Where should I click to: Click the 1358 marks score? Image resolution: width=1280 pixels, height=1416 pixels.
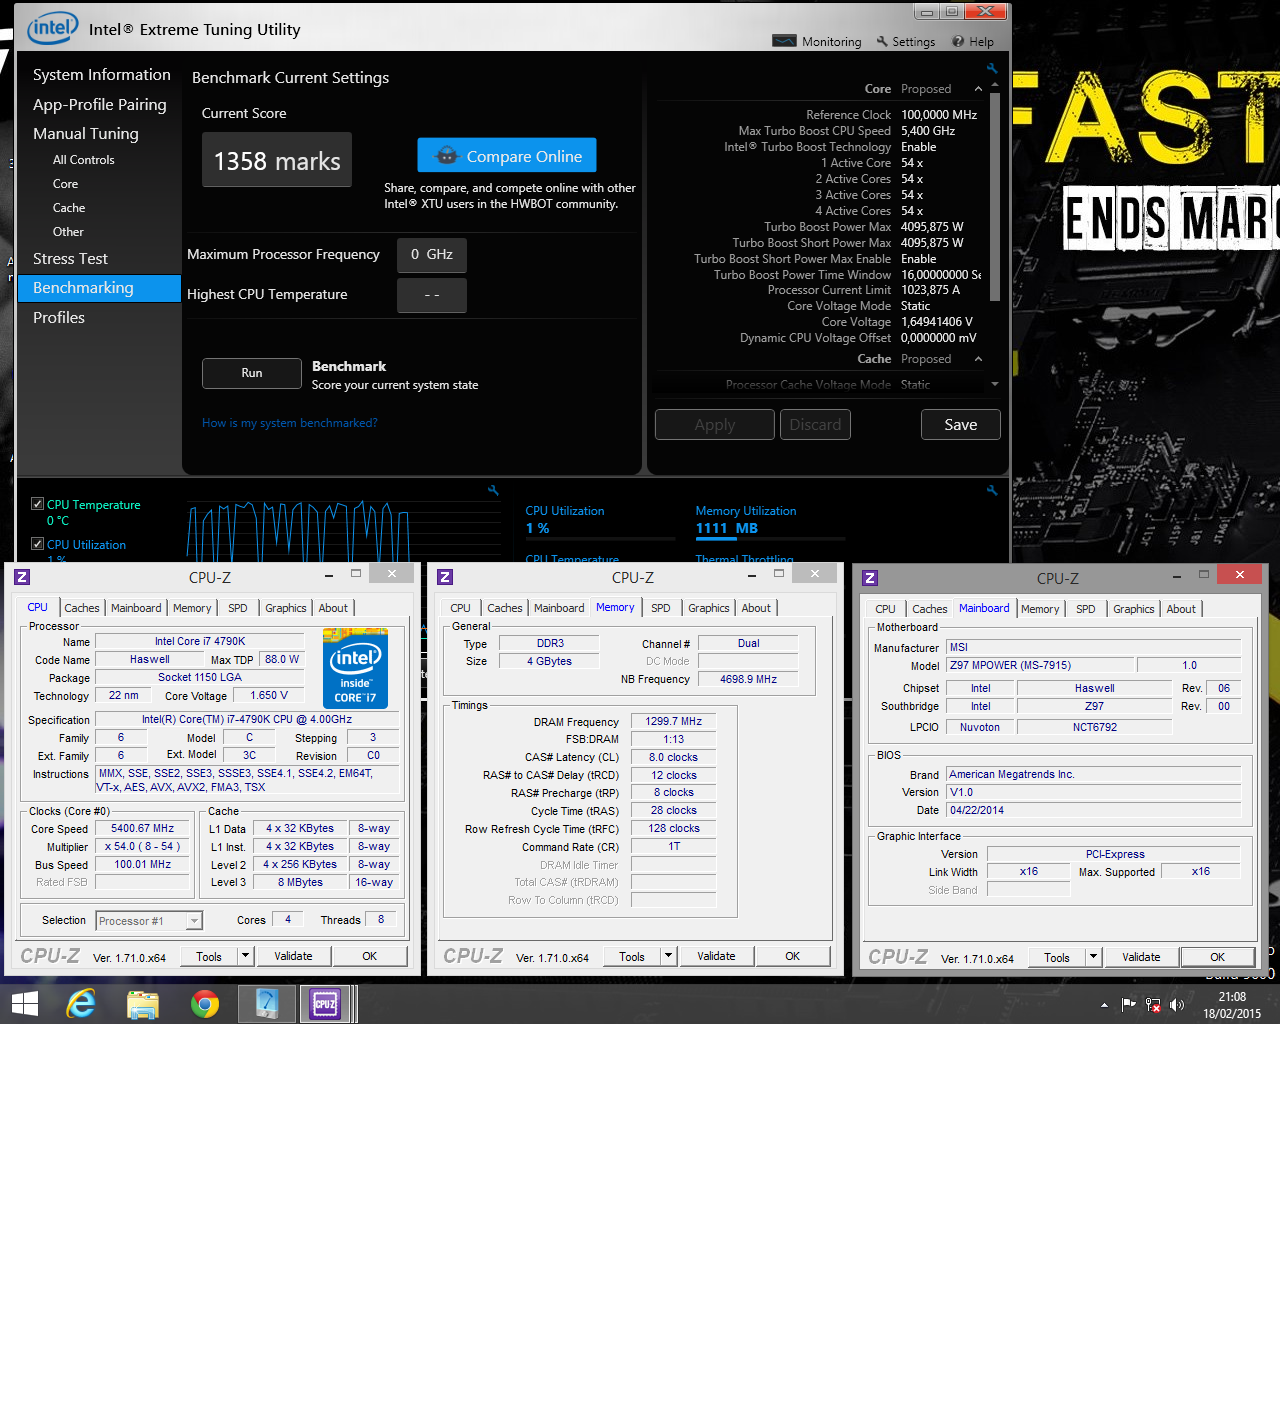[x=277, y=160]
